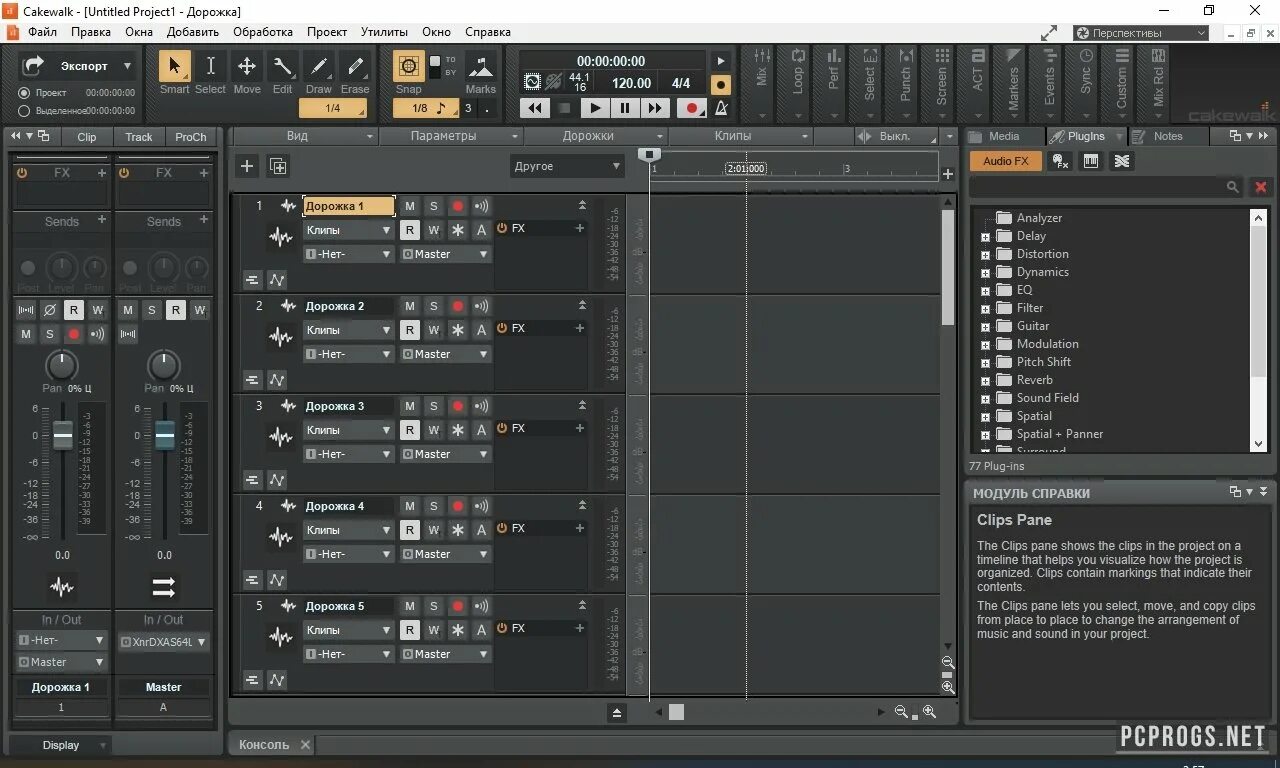Open the Проект menu
This screenshot has height=768, width=1280.
coord(327,32)
